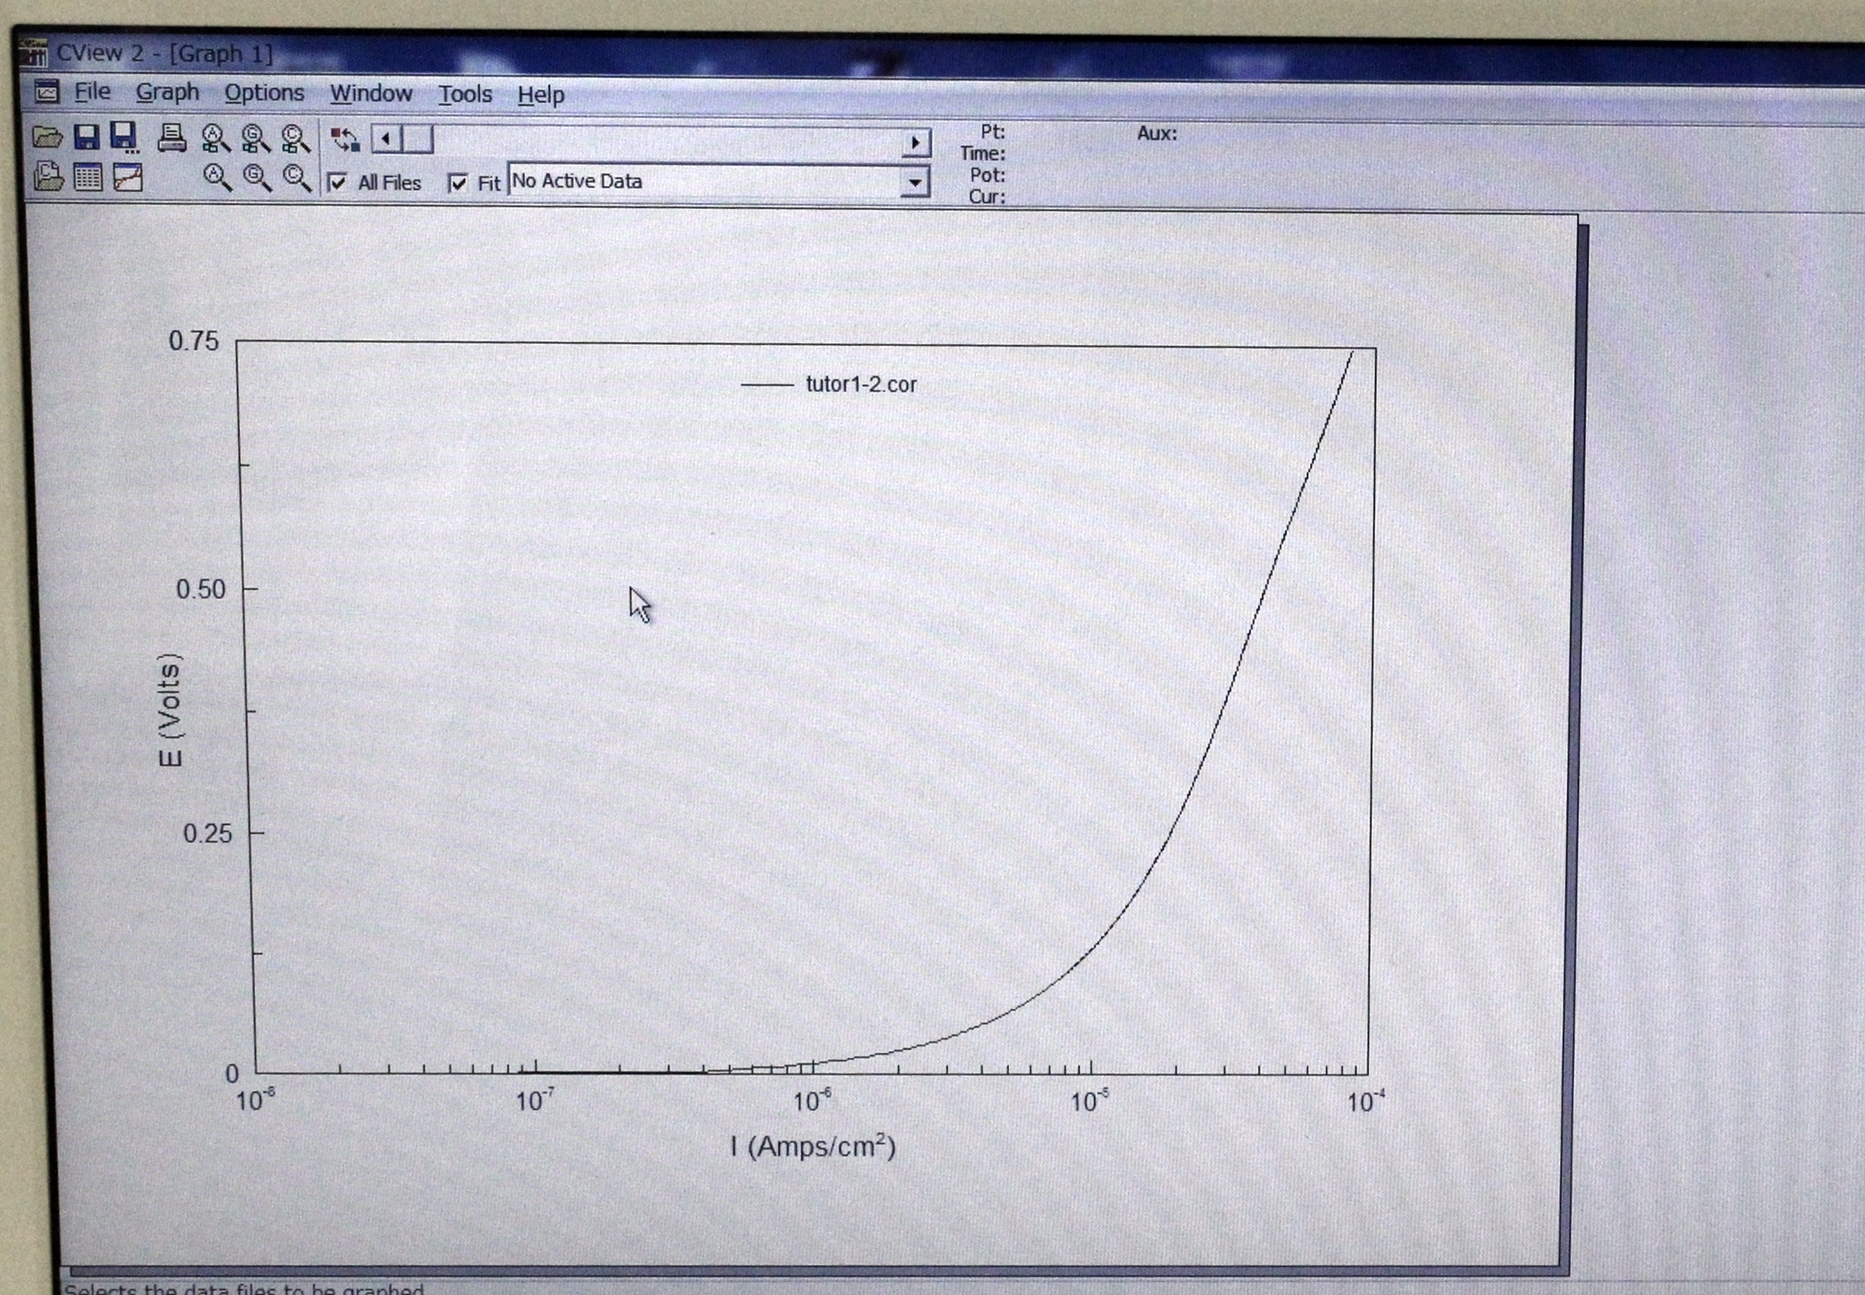Click the swap data arrows icon

[x=345, y=139]
